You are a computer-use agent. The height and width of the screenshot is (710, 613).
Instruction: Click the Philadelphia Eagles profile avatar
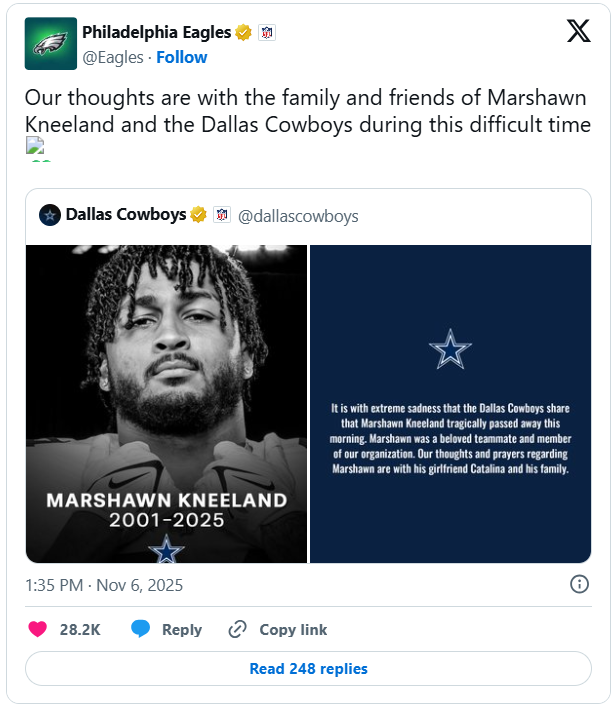pyautogui.click(x=51, y=44)
